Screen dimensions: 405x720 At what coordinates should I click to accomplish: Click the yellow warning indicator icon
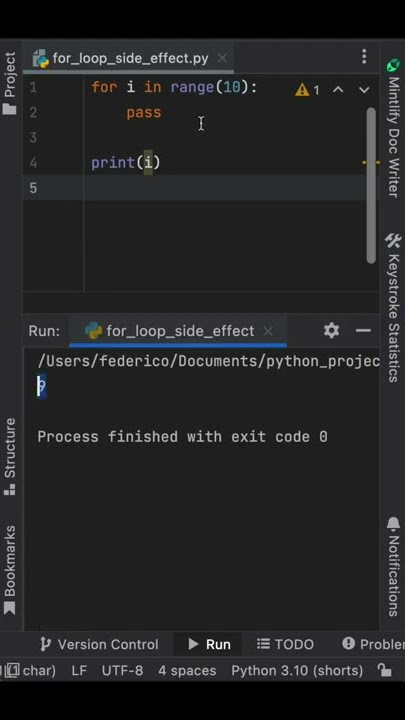[x=302, y=90]
